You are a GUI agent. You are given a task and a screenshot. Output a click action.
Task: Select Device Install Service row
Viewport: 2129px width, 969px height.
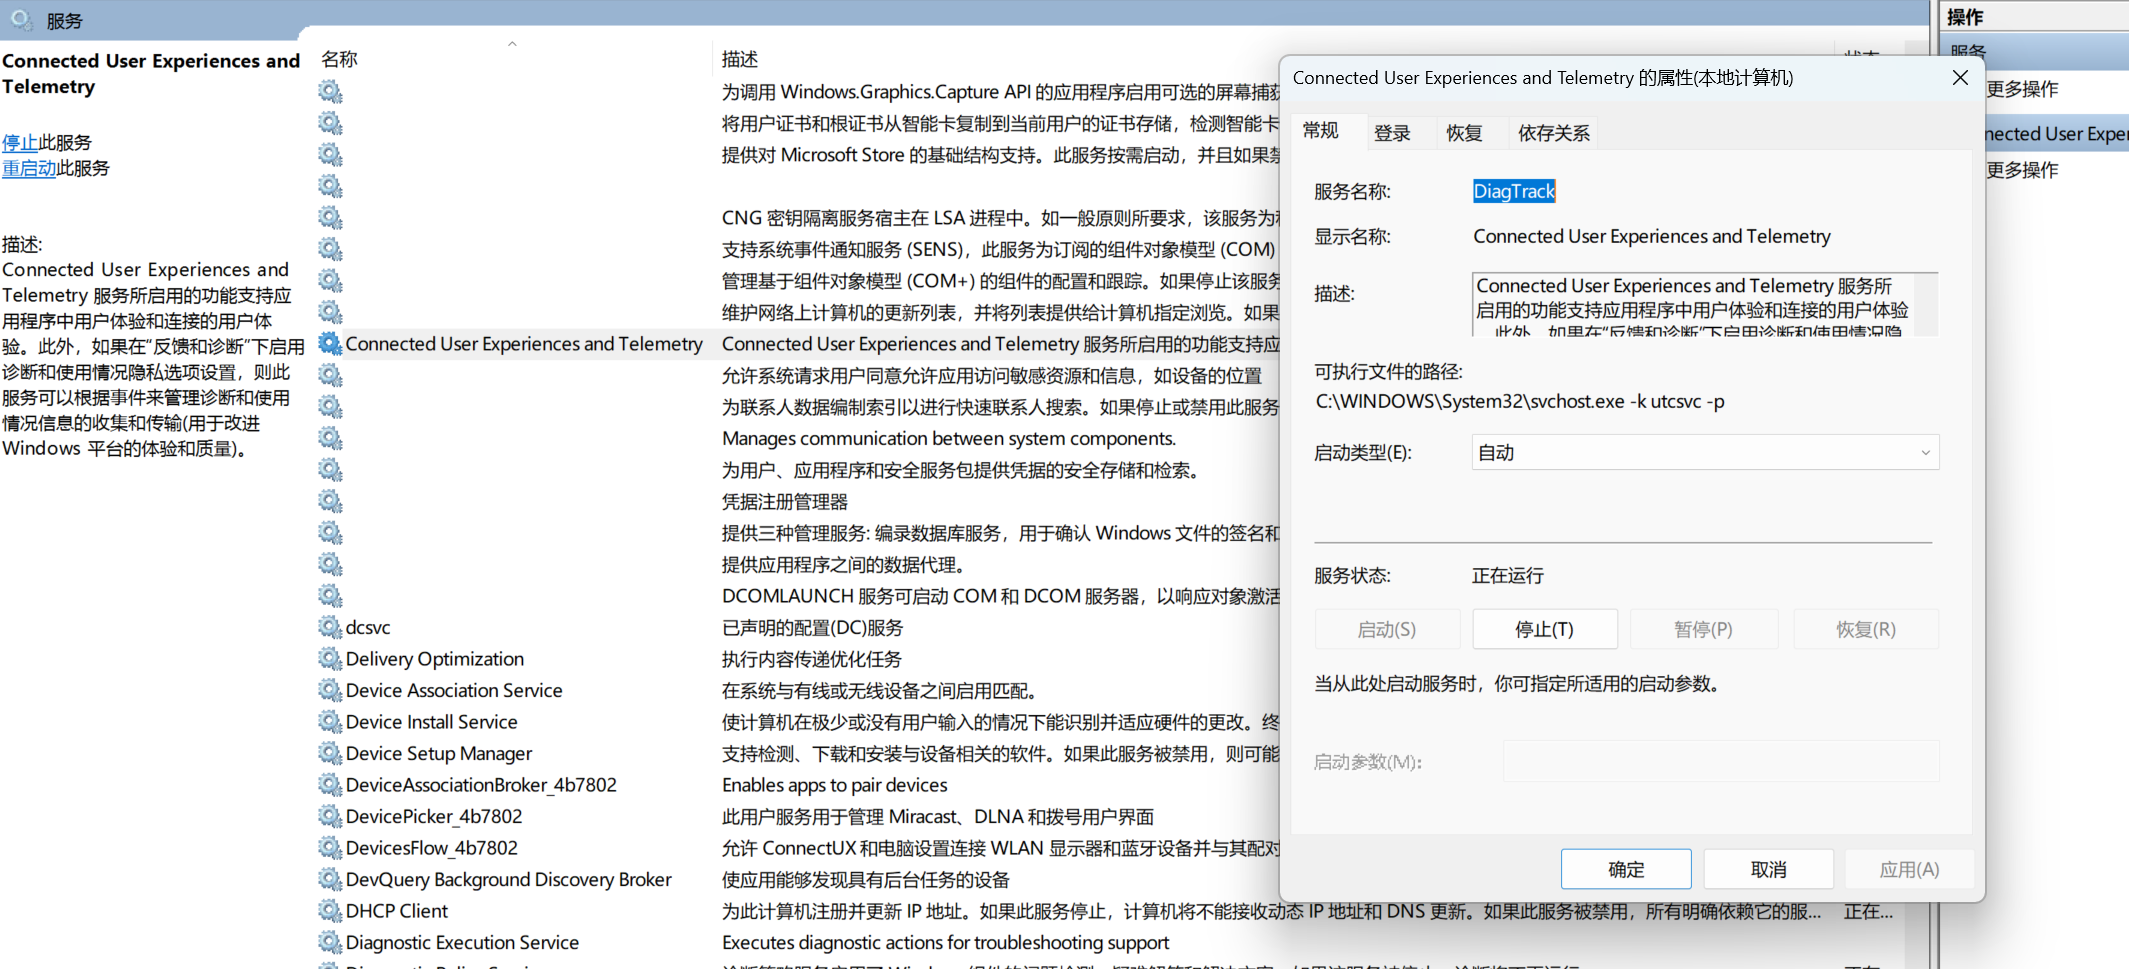coord(431,722)
